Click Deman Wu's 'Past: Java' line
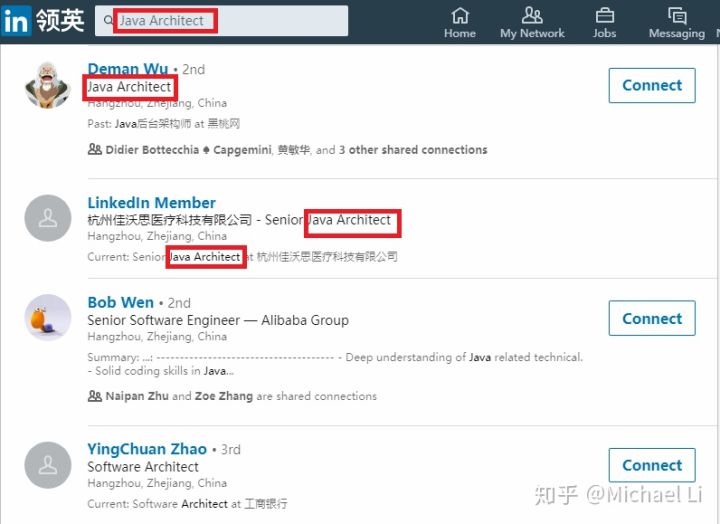Screen dimensions: 720x524 [163, 124]
